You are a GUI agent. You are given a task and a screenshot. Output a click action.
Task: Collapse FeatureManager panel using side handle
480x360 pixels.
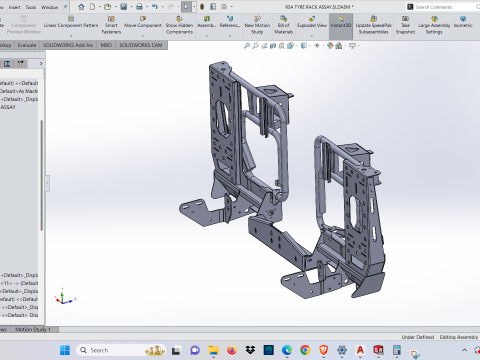pyautogui.click(x=47, y=183)
